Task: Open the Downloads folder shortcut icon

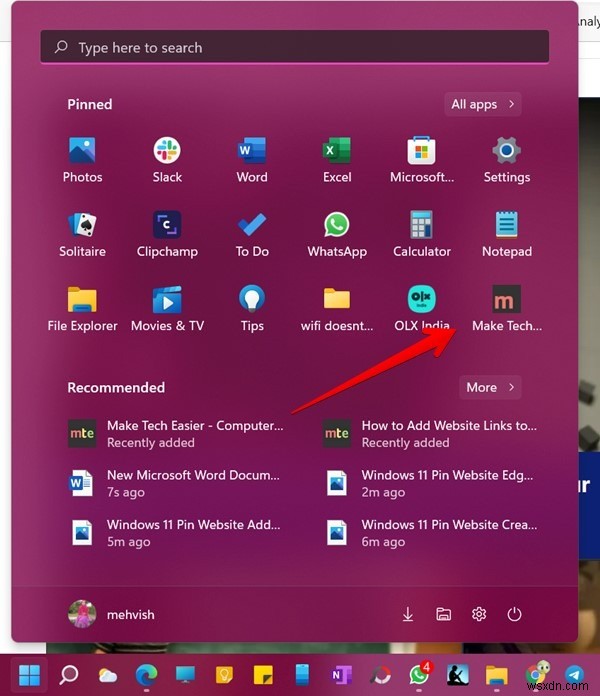Action: [408, 614]
